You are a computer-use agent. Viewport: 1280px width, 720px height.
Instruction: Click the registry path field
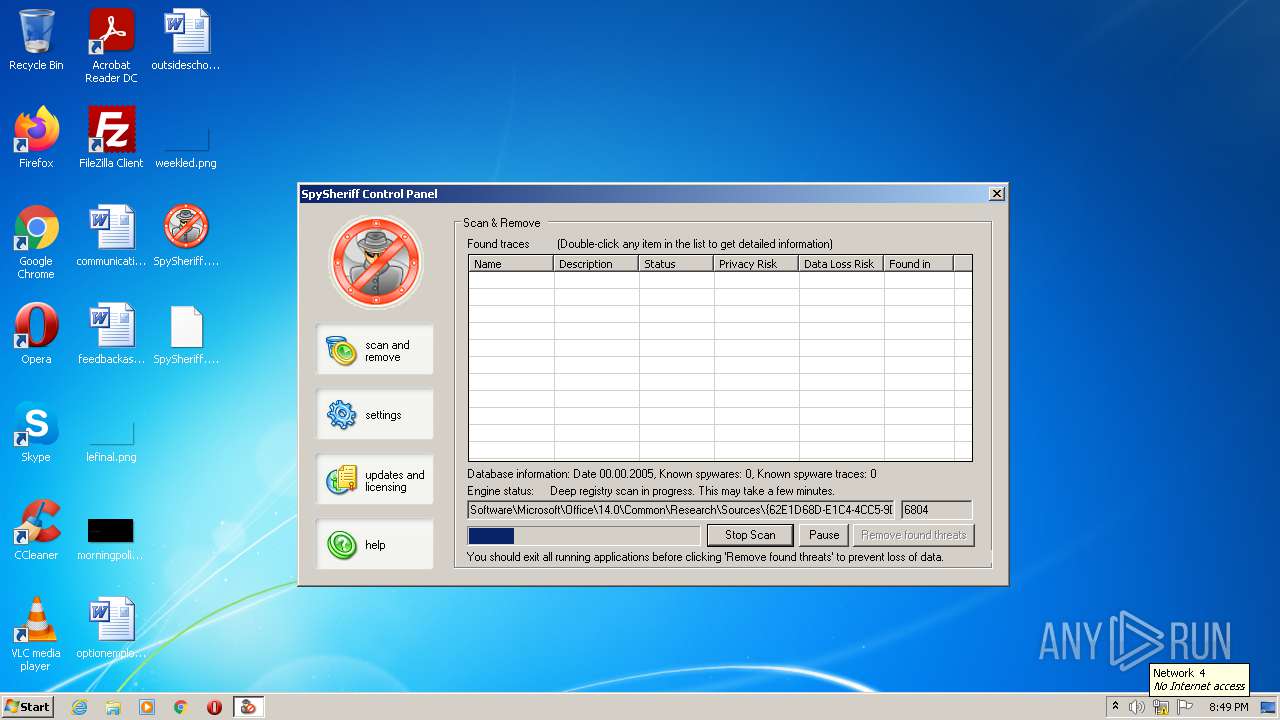point(681,510)
